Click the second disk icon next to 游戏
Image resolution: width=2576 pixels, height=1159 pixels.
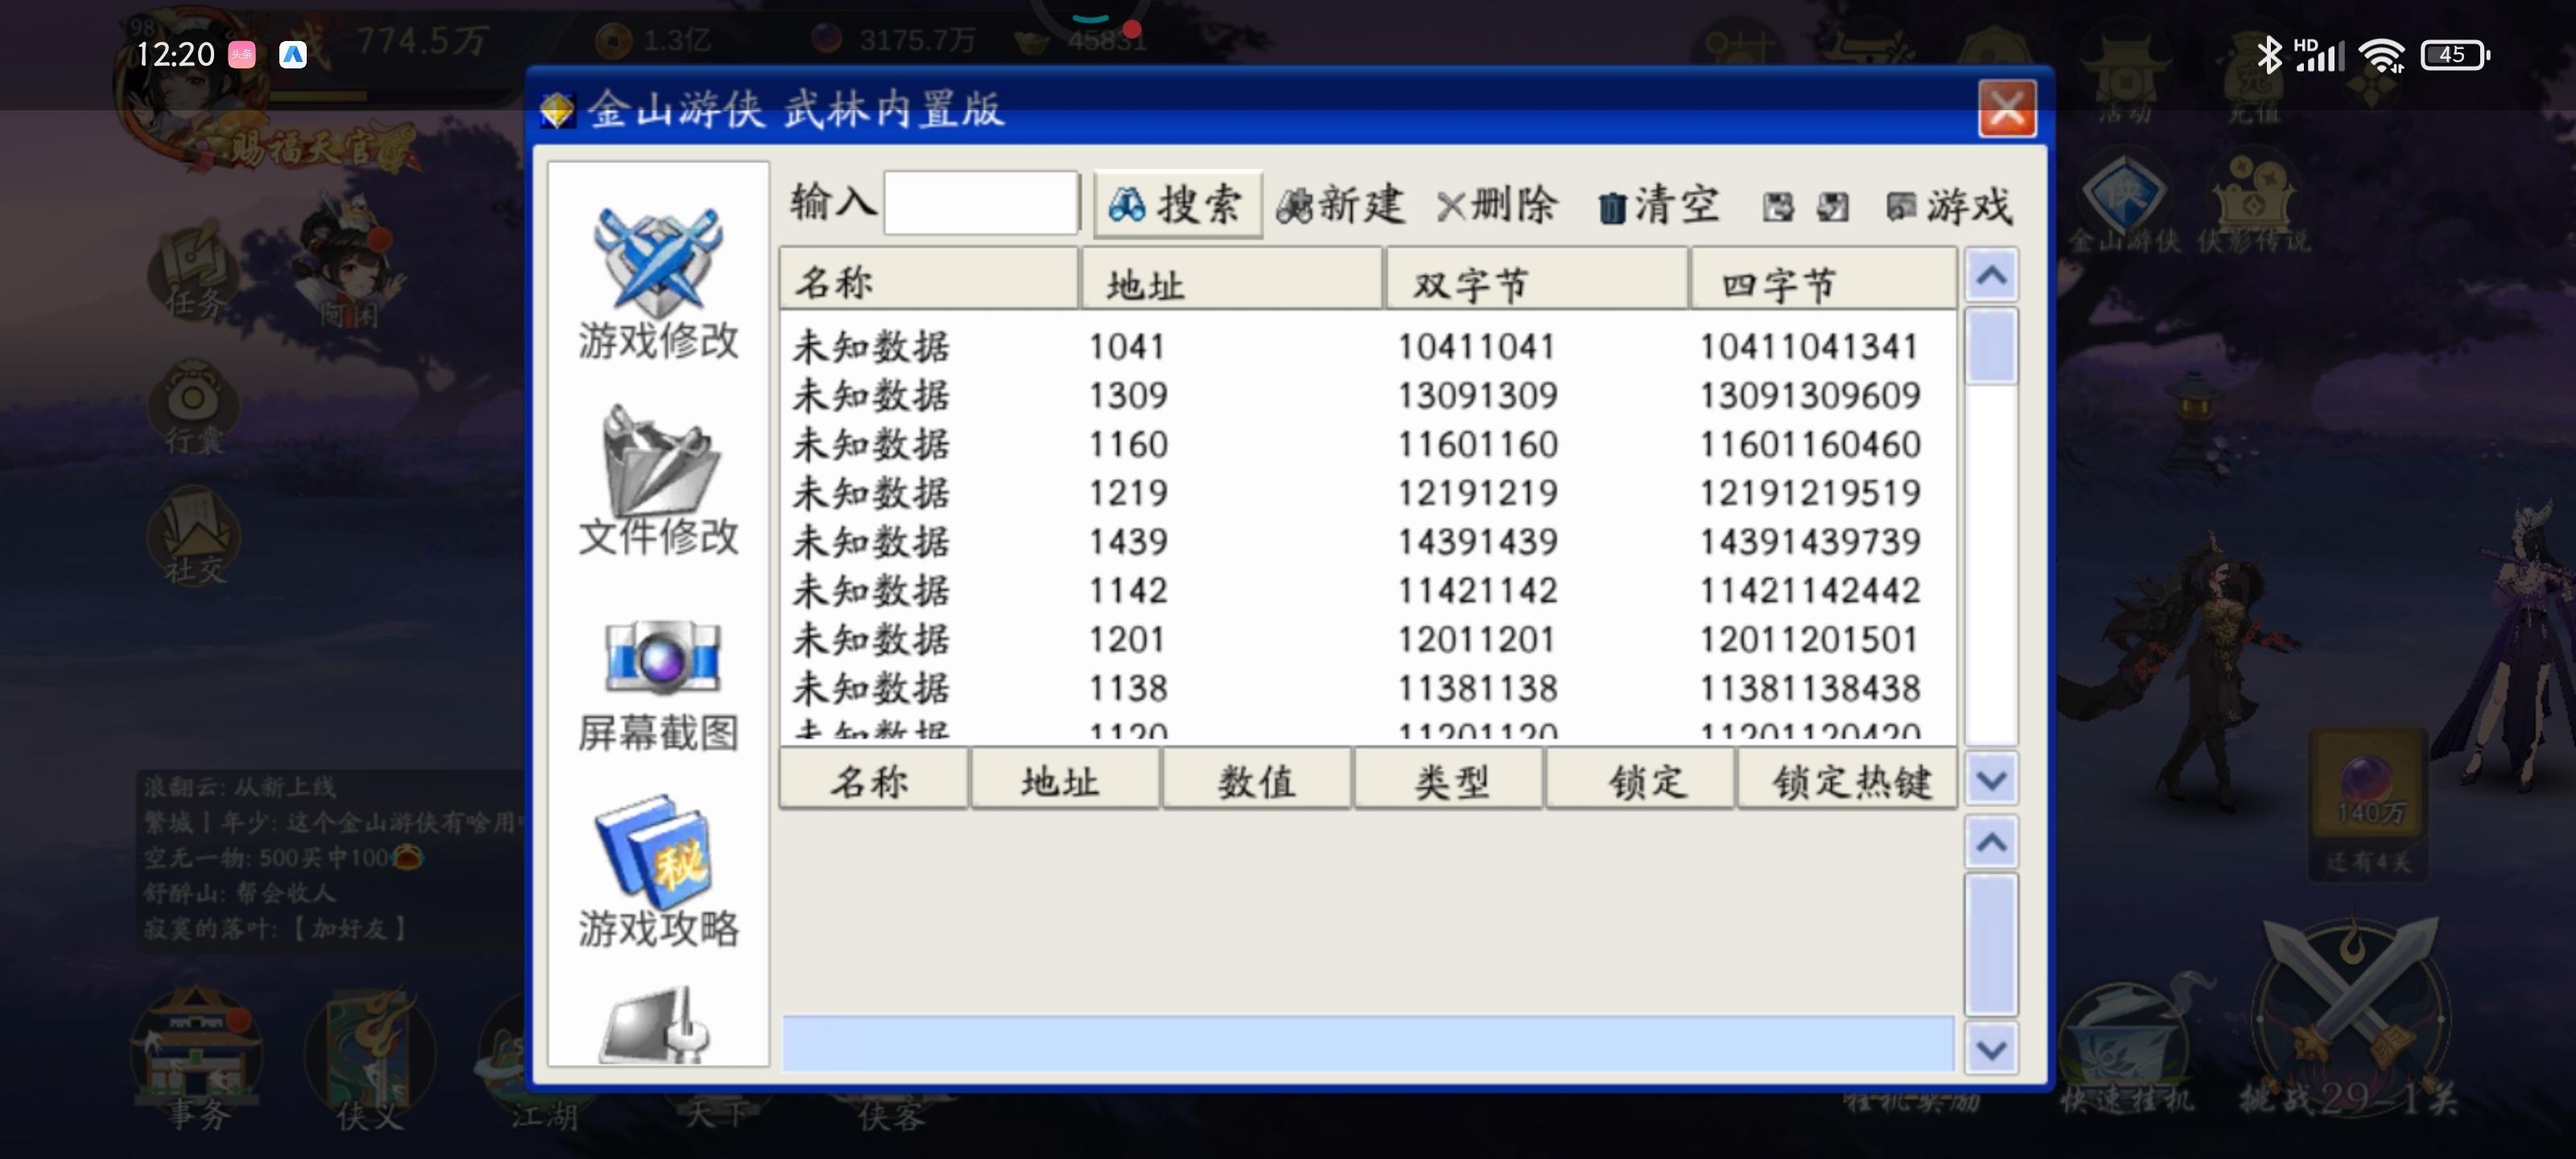[x=1832, y=207]
